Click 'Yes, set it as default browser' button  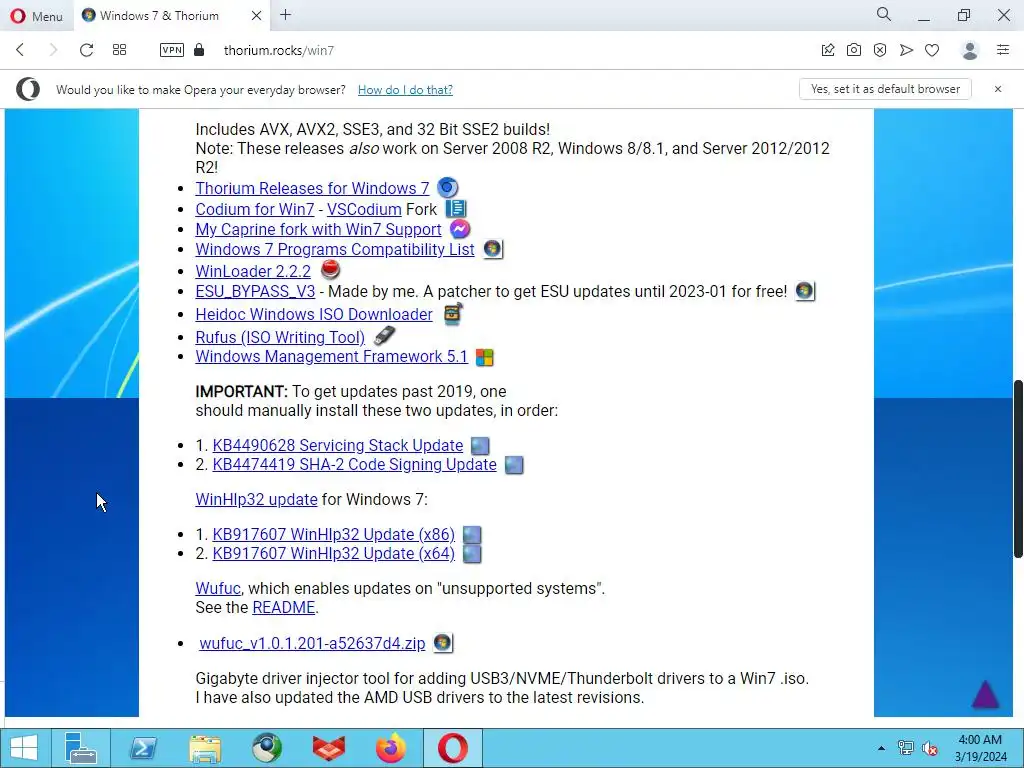pyautogui.click(x=885, y=89)
